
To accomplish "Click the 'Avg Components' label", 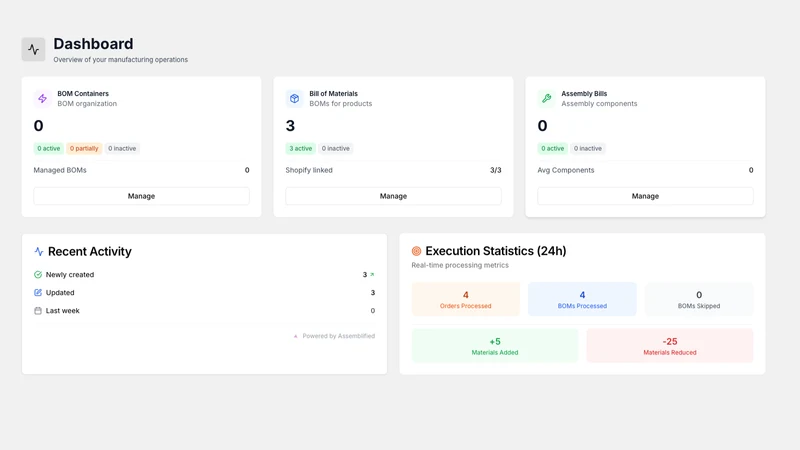I will (x=566, y=170).
